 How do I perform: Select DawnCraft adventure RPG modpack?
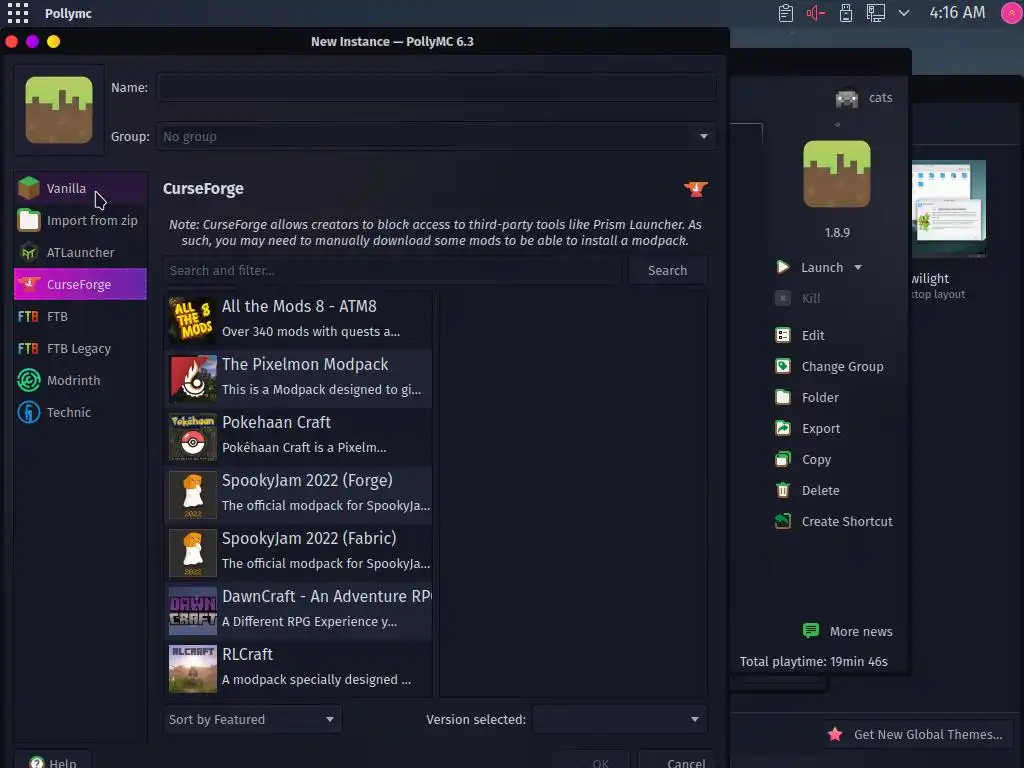click(x=300, y=610)
